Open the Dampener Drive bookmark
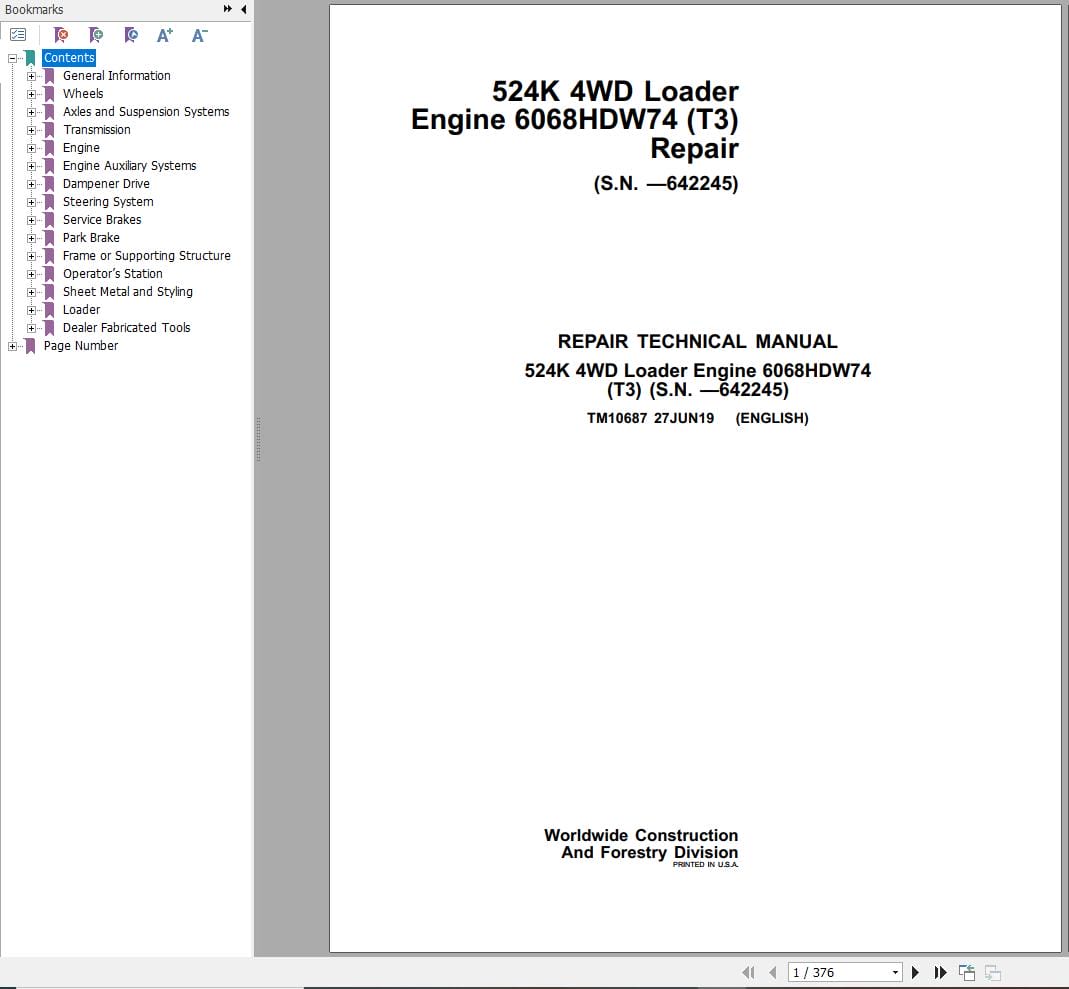 point(106,184)
